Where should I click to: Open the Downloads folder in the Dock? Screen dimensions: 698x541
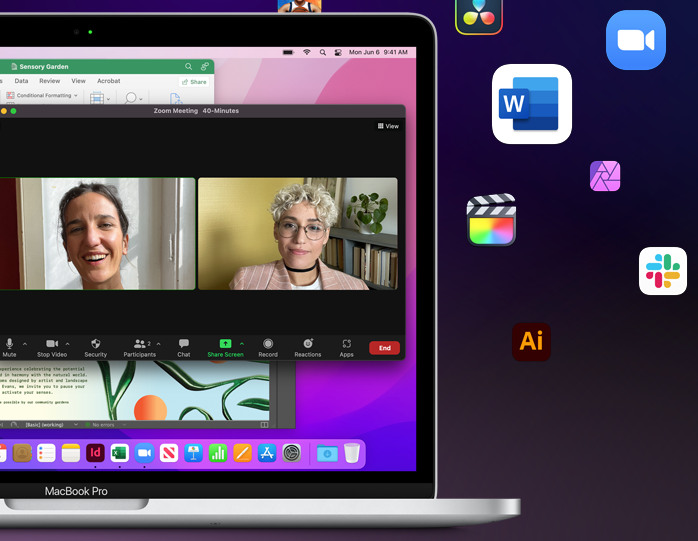coord(327,454)
